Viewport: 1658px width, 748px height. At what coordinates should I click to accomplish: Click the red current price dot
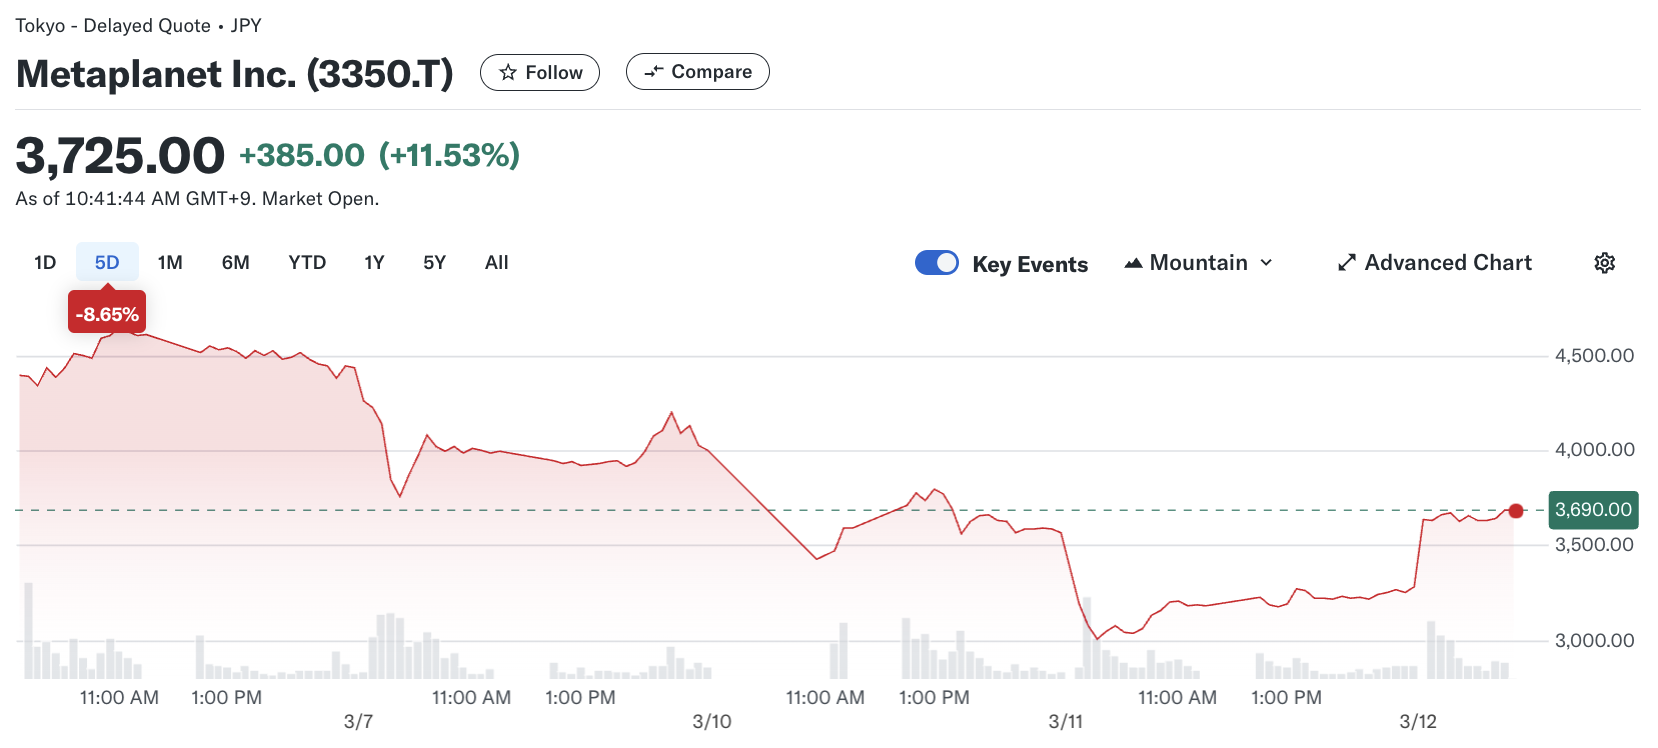pyautogui.click(x=1516, y=511)
